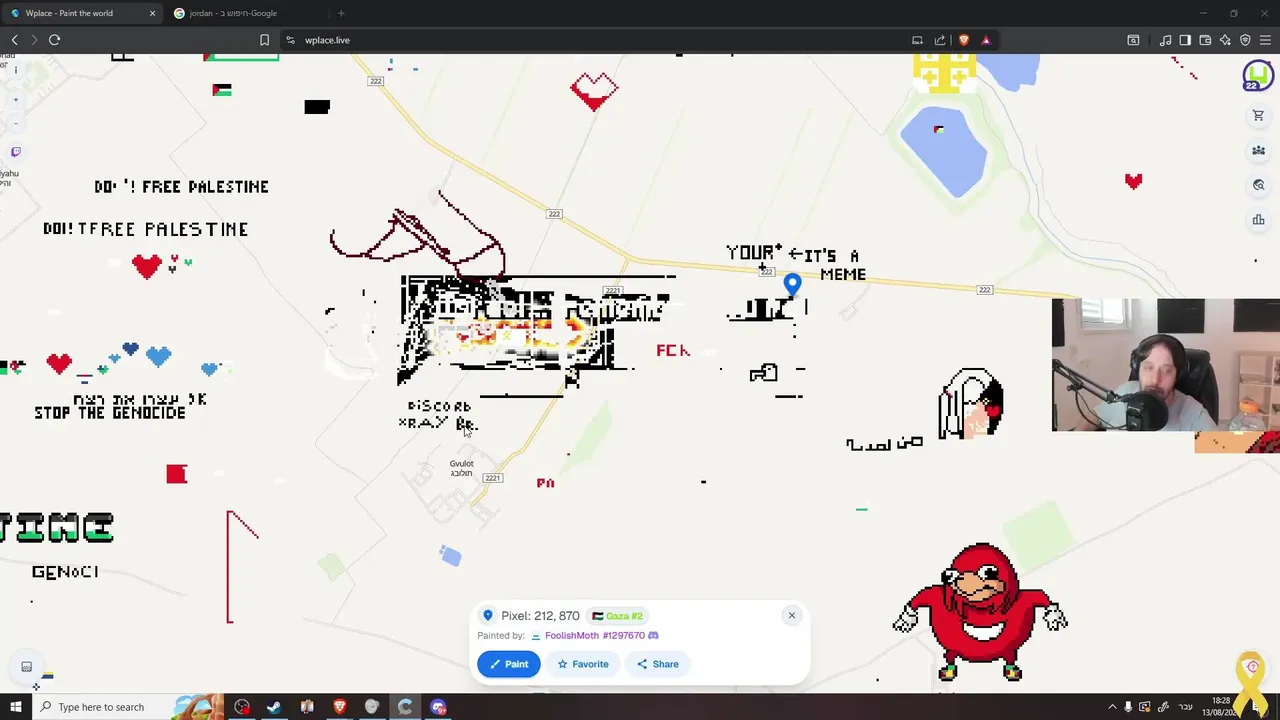This screenshot has width=1280, height=720.
Task: Click the Twitch icon on left edge
Action: click(15, 152)
